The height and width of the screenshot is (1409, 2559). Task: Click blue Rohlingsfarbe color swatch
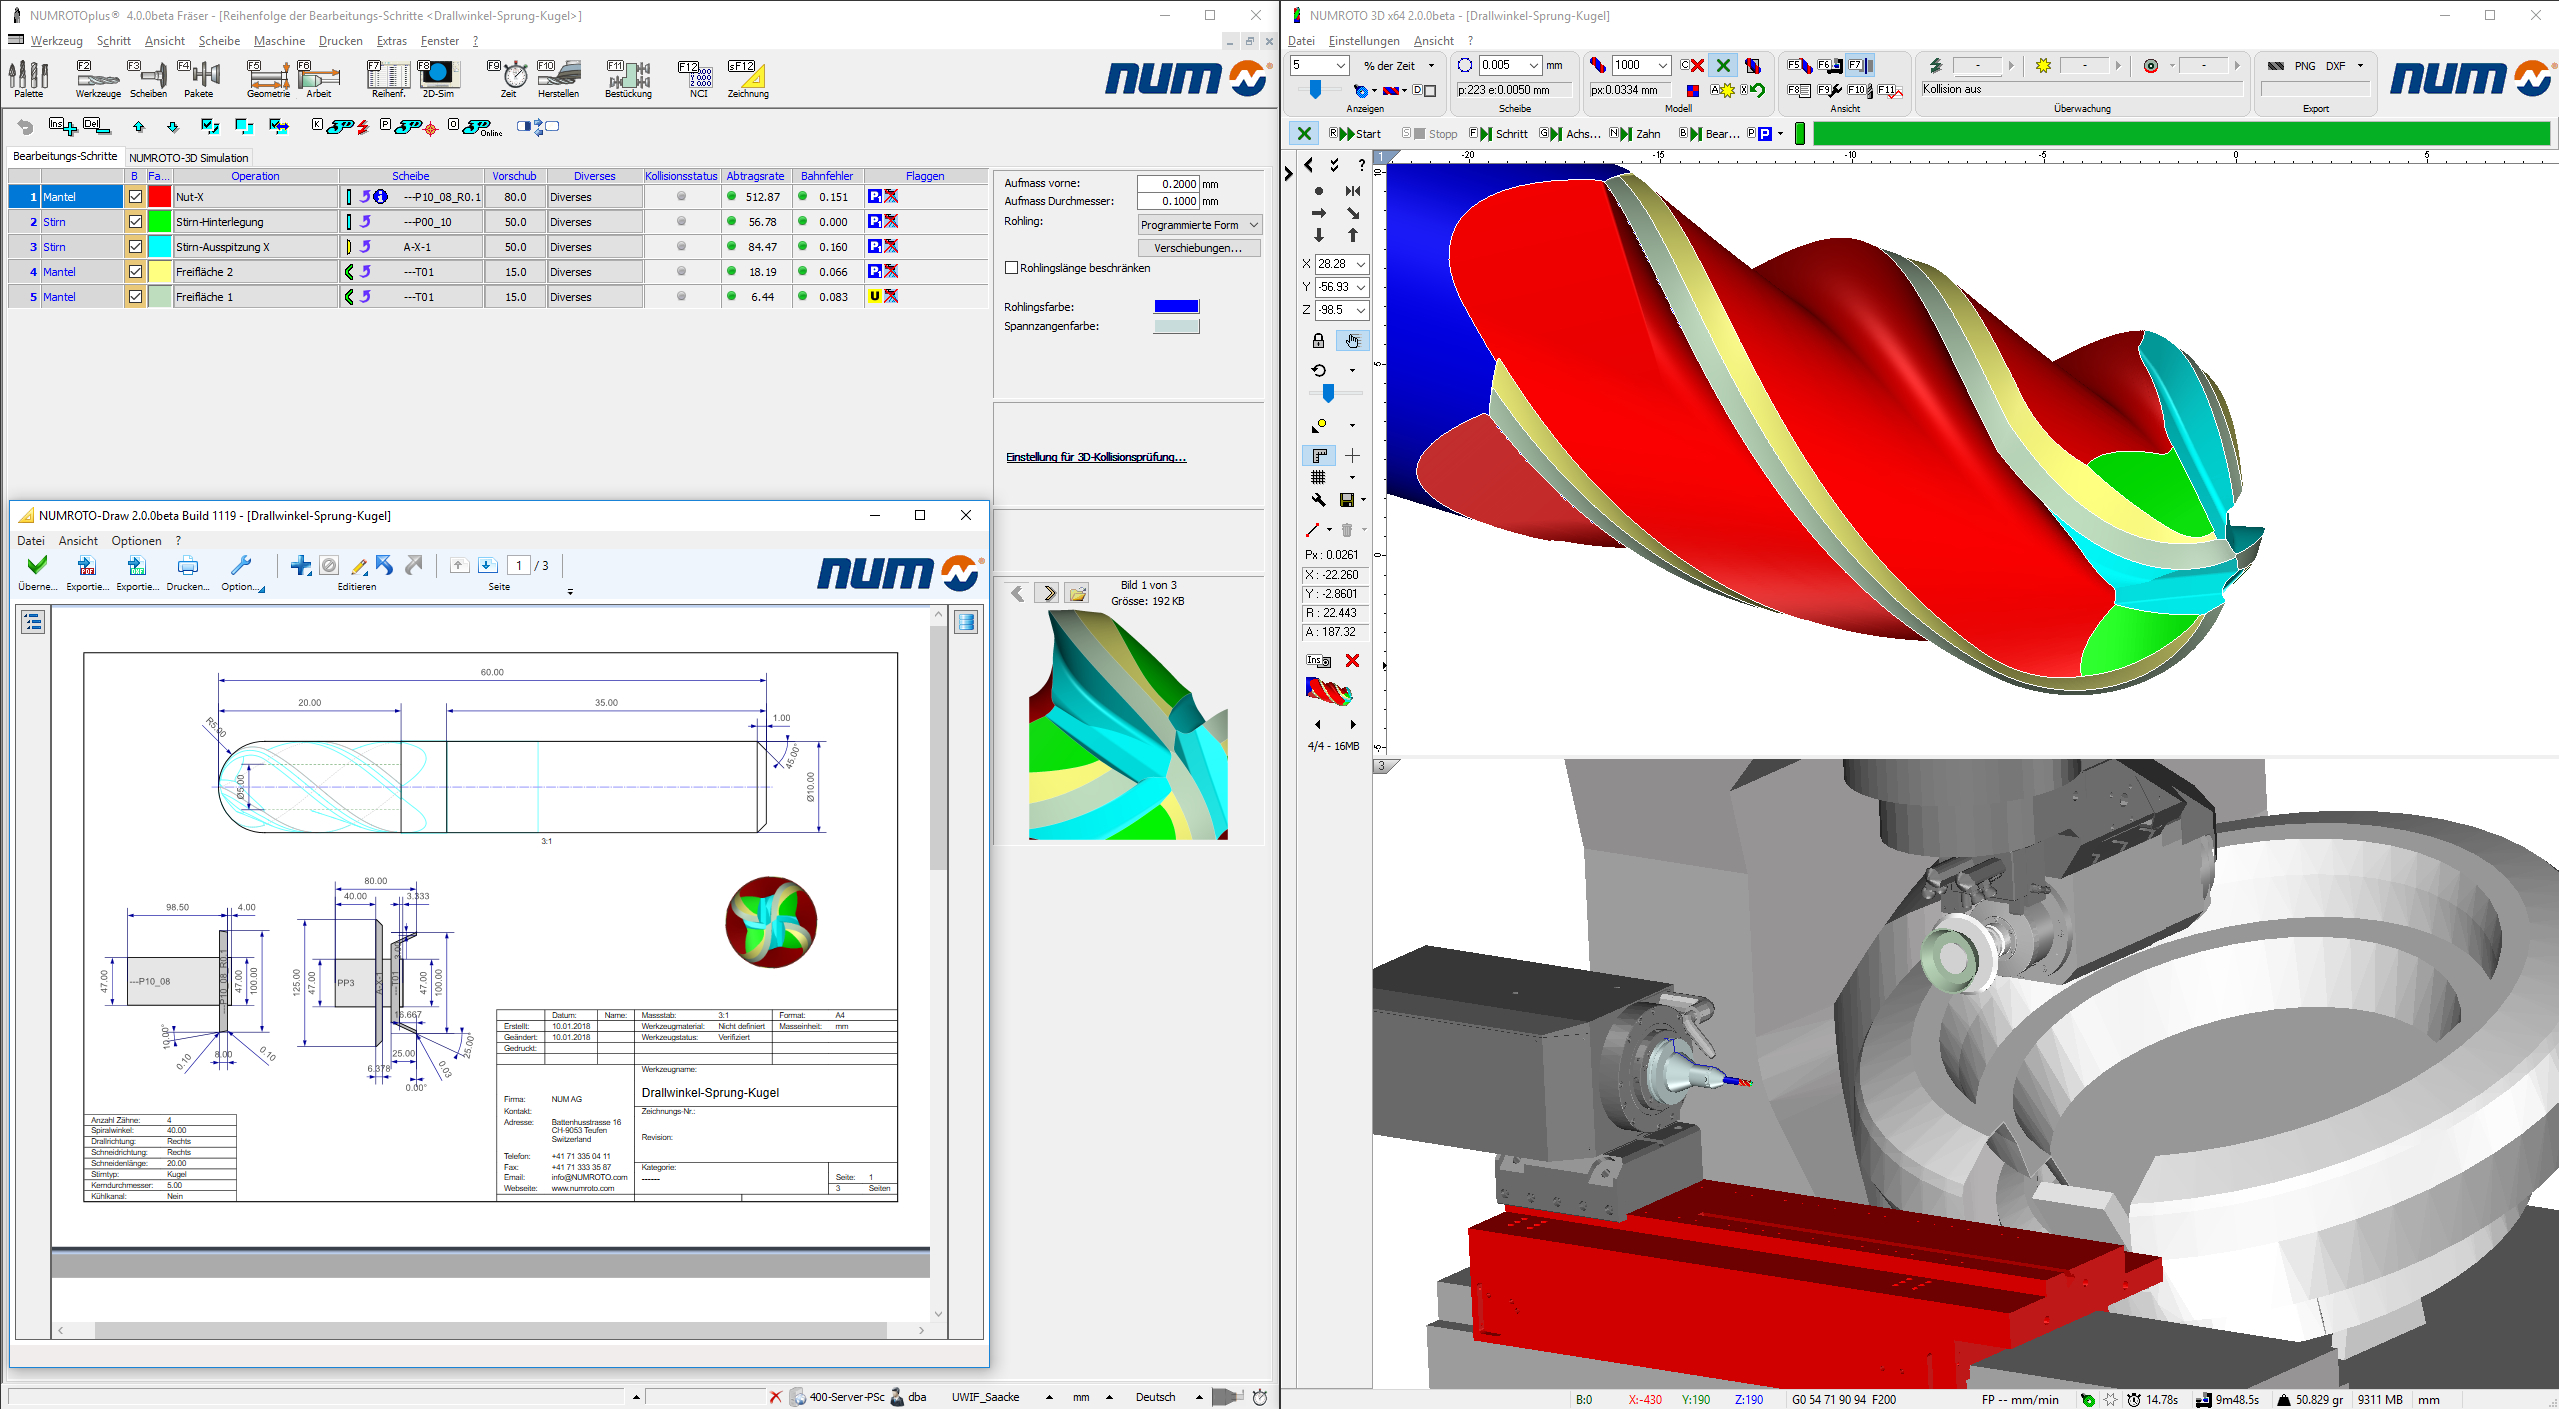click(1176, 307)
